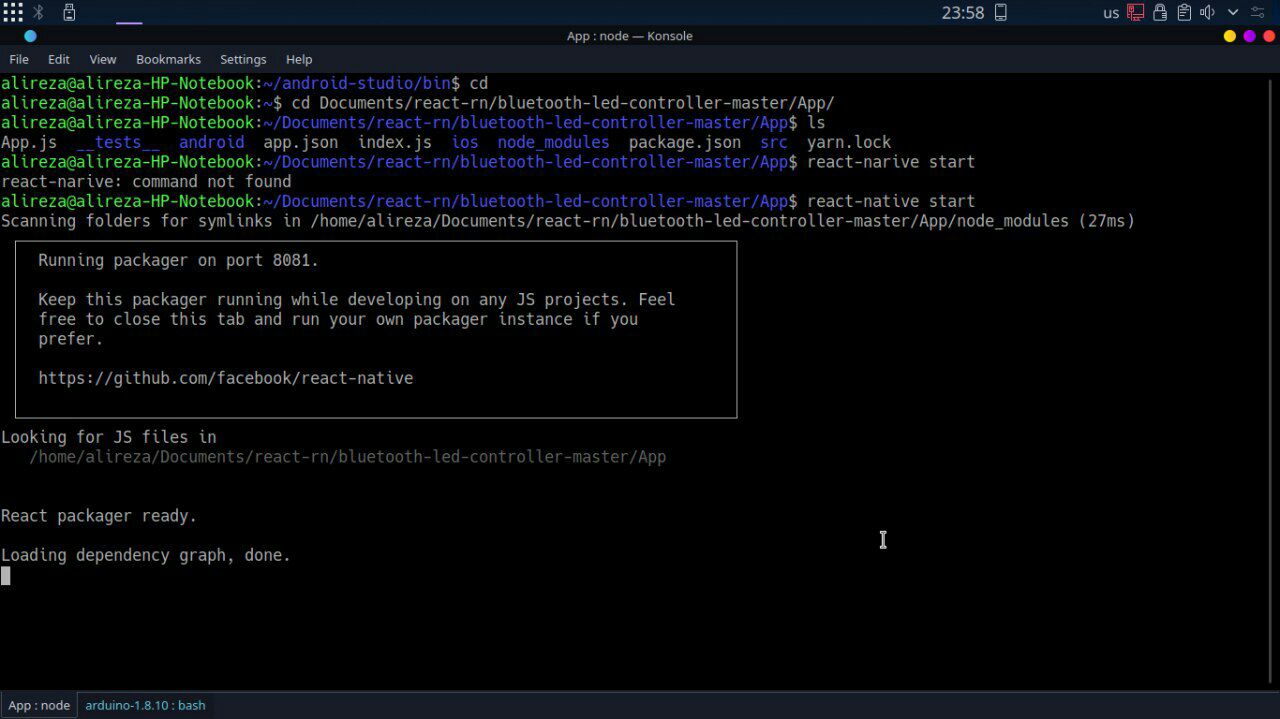Click 'app.json' in the ls output
Viewport: 1280px width, 719px height.
(x=301, y=142)
